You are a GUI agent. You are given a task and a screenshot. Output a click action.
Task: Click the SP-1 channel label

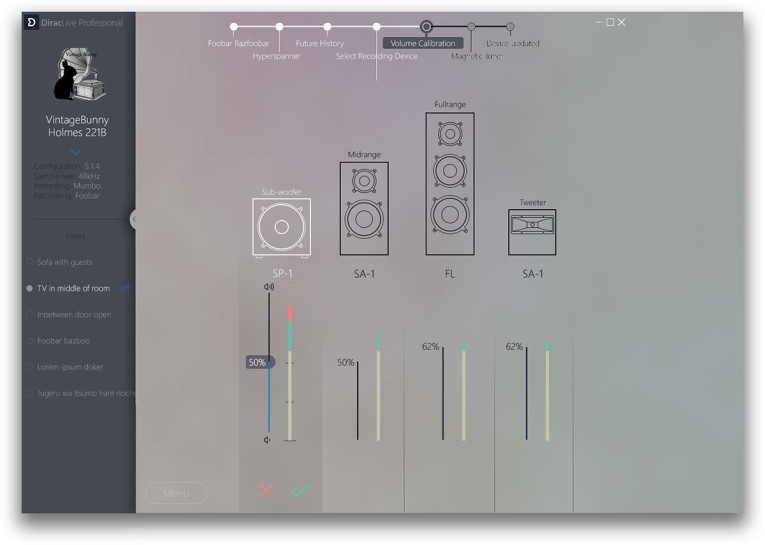(282, 274)
